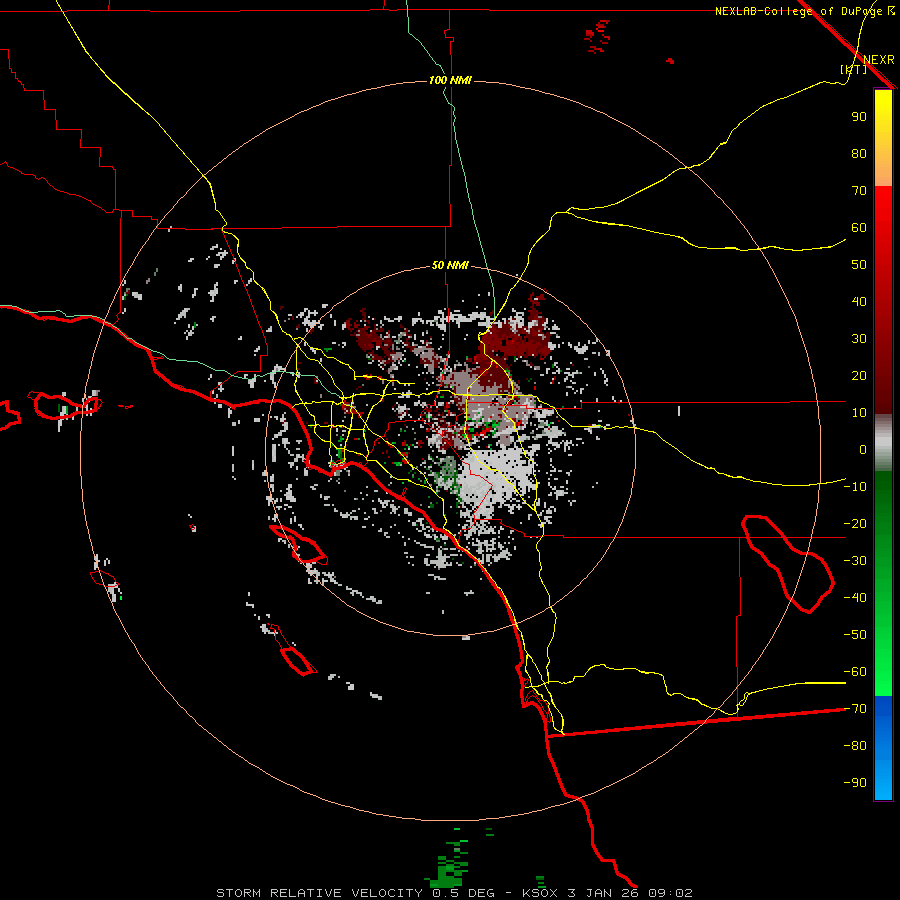
Task: Click the '-90' value on the velocity scale
Action: click(x=855, y=782)
